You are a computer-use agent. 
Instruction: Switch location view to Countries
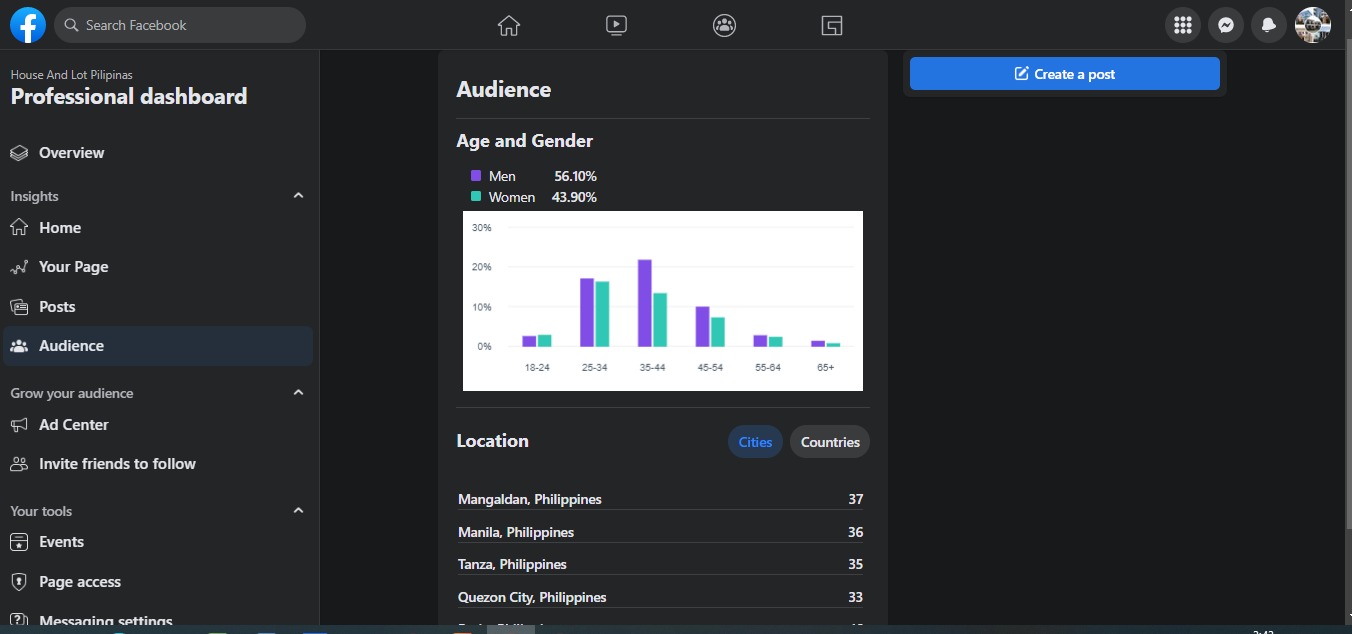pyautogui.click(x=830, y=442)
